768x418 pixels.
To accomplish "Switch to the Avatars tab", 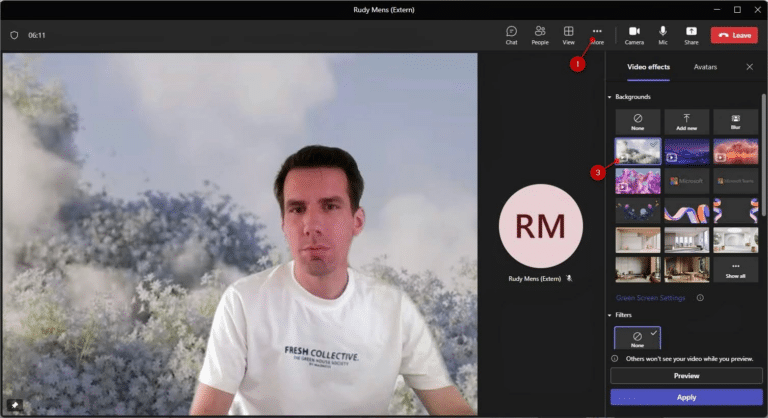I will (705, 67).
